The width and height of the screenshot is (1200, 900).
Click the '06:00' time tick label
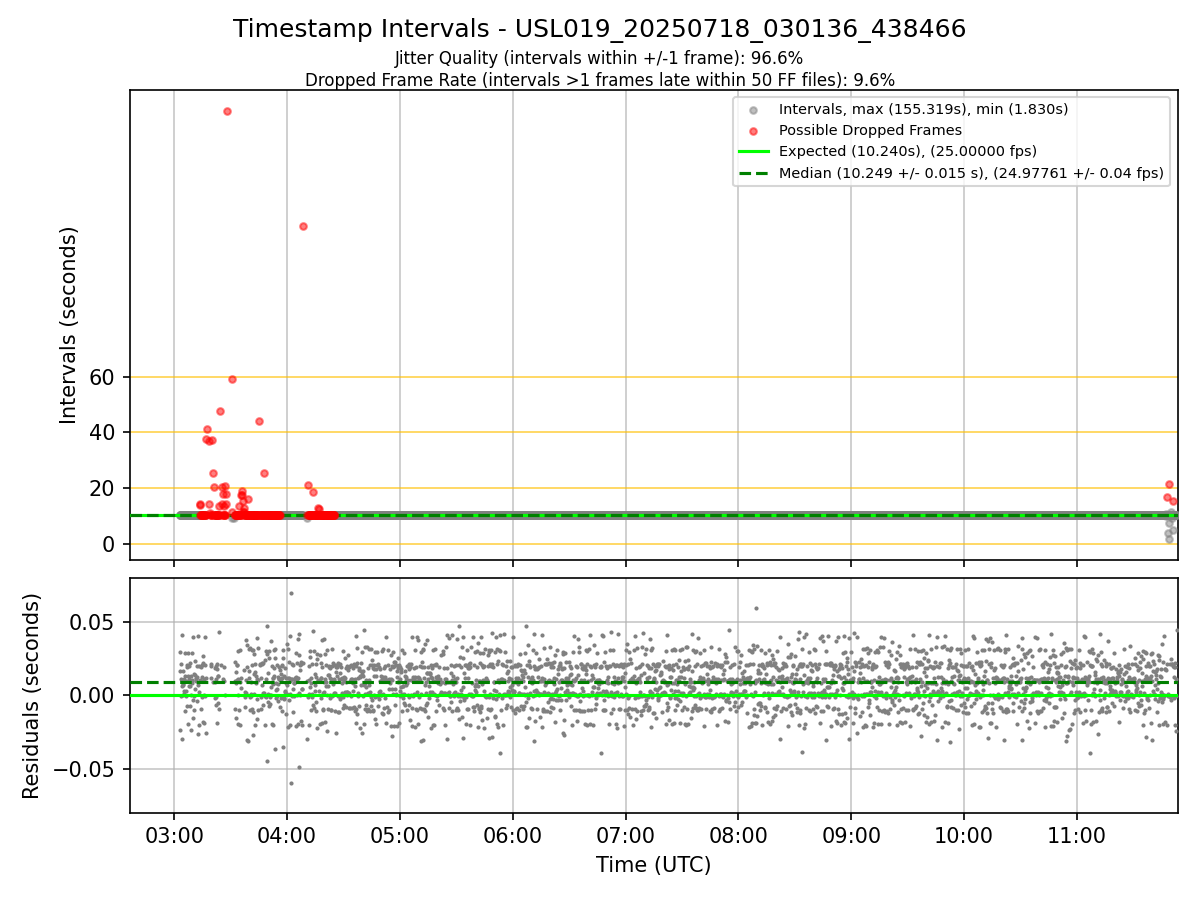click(513, 834)
